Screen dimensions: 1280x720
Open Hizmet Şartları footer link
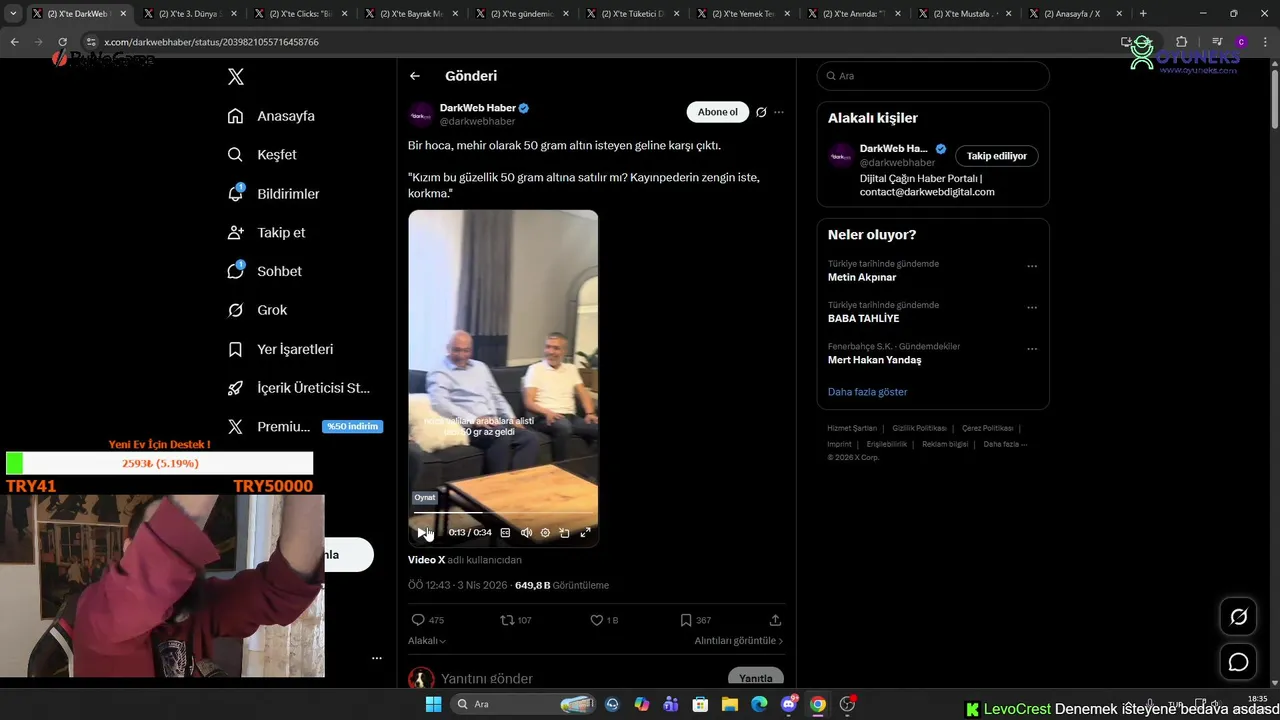tap(852, 428)
